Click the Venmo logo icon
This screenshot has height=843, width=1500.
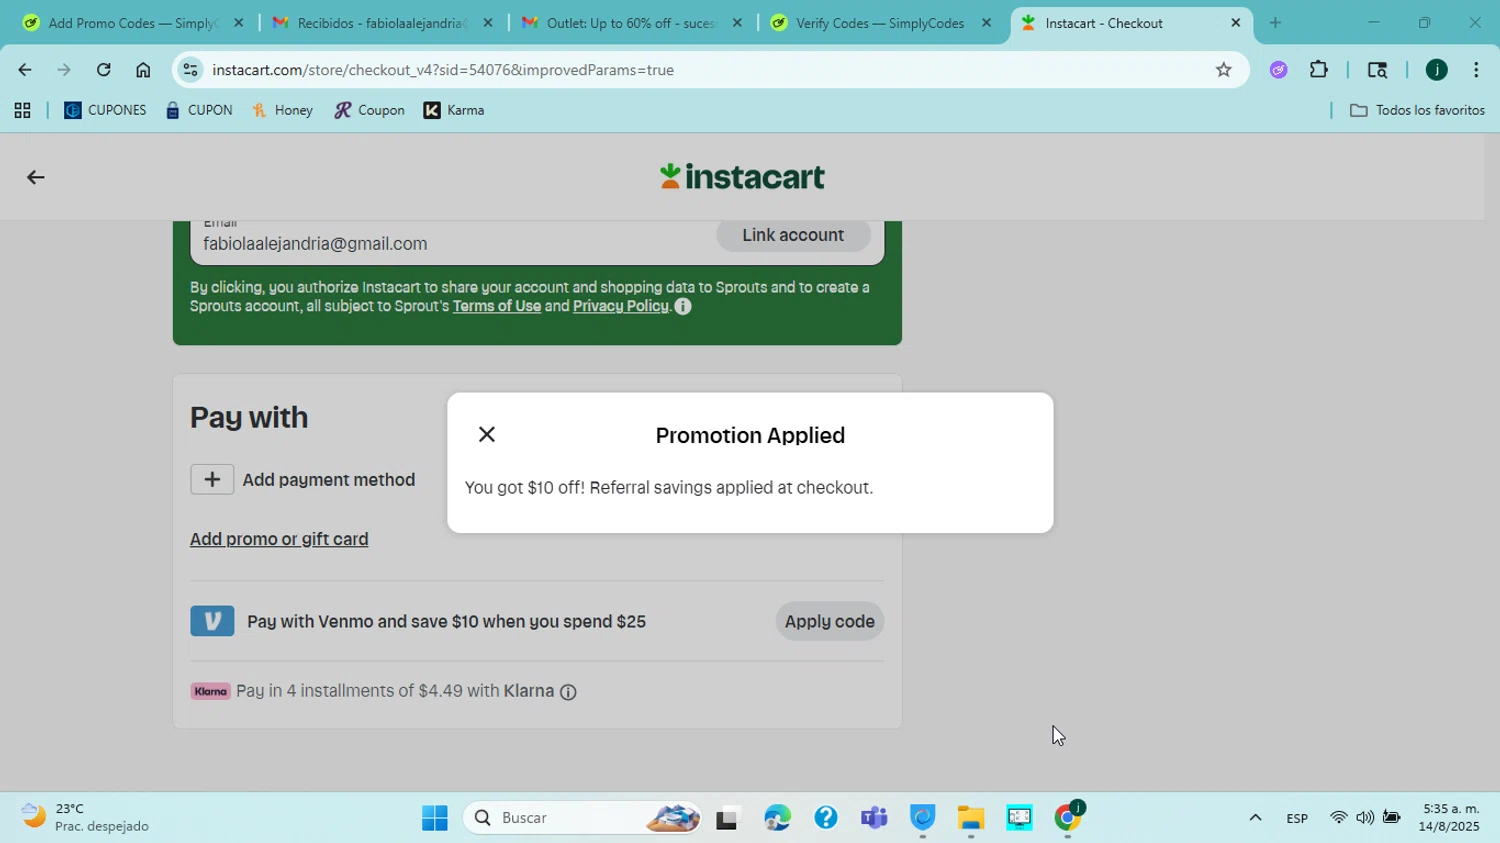[x=212, y=621]
